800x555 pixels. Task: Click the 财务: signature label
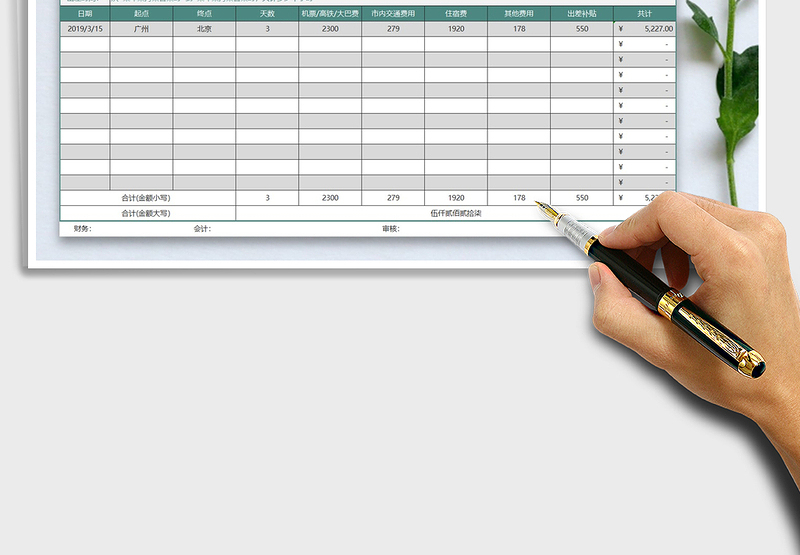(x=83, y=229)
